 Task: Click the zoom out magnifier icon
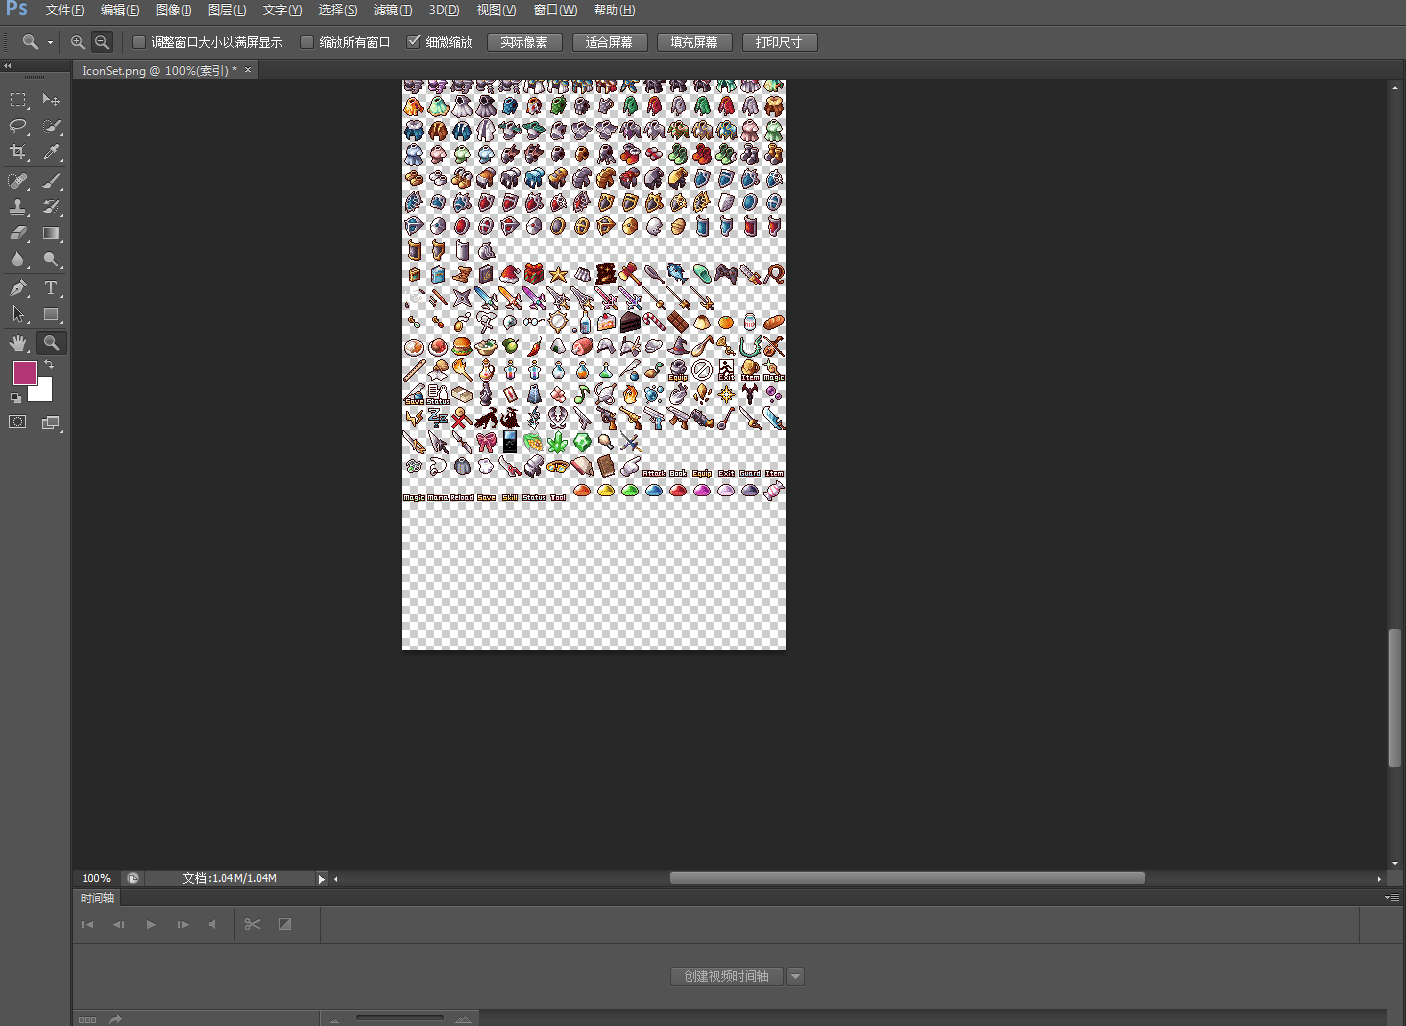coord(102,42)
